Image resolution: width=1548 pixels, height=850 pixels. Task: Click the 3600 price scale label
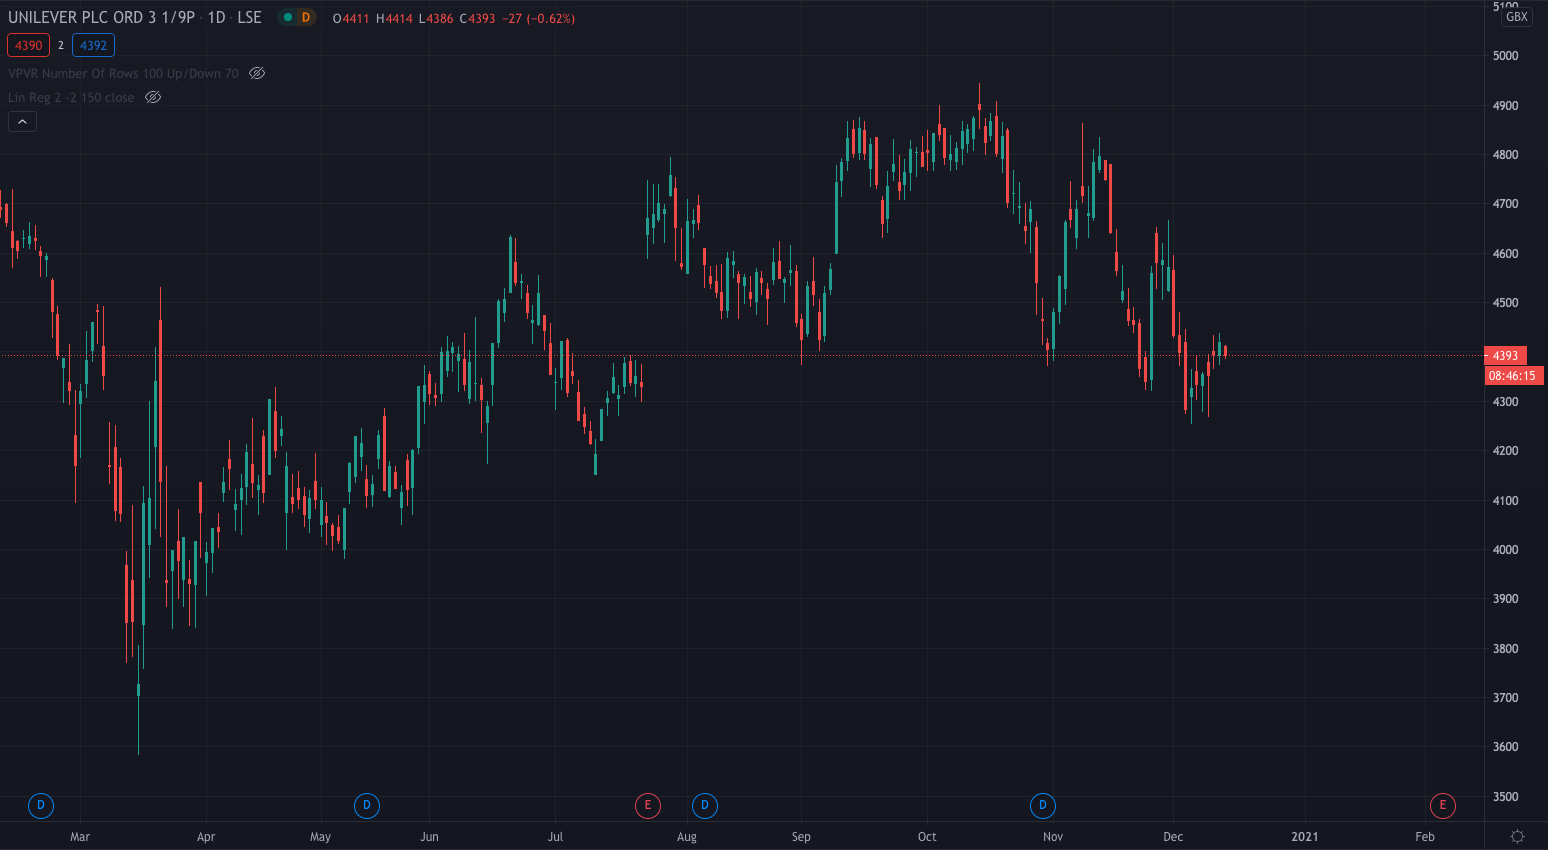(1505, 747)
